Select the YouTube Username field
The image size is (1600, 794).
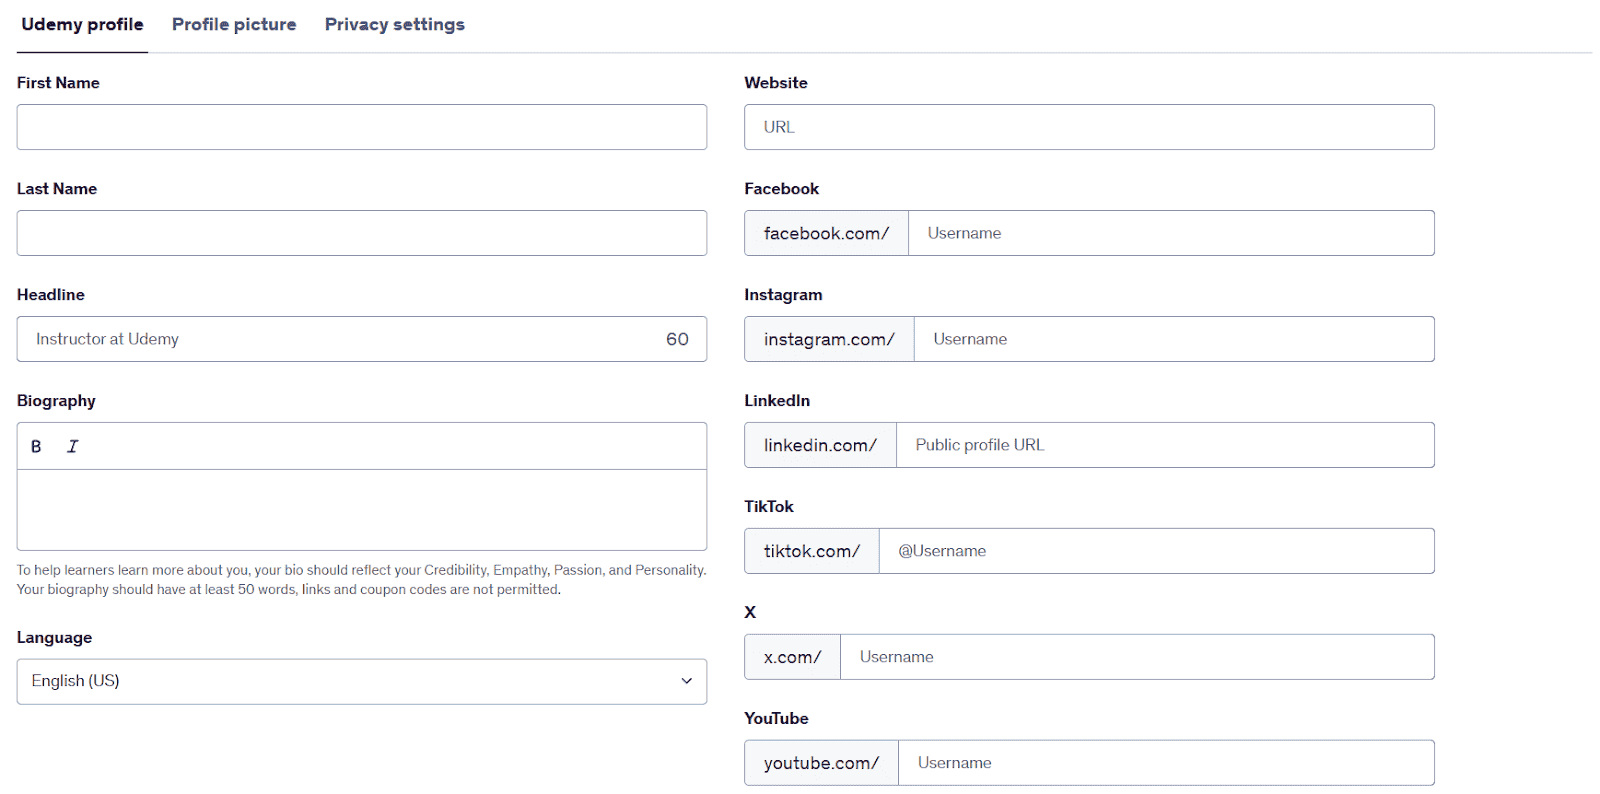click(1165, 763)
